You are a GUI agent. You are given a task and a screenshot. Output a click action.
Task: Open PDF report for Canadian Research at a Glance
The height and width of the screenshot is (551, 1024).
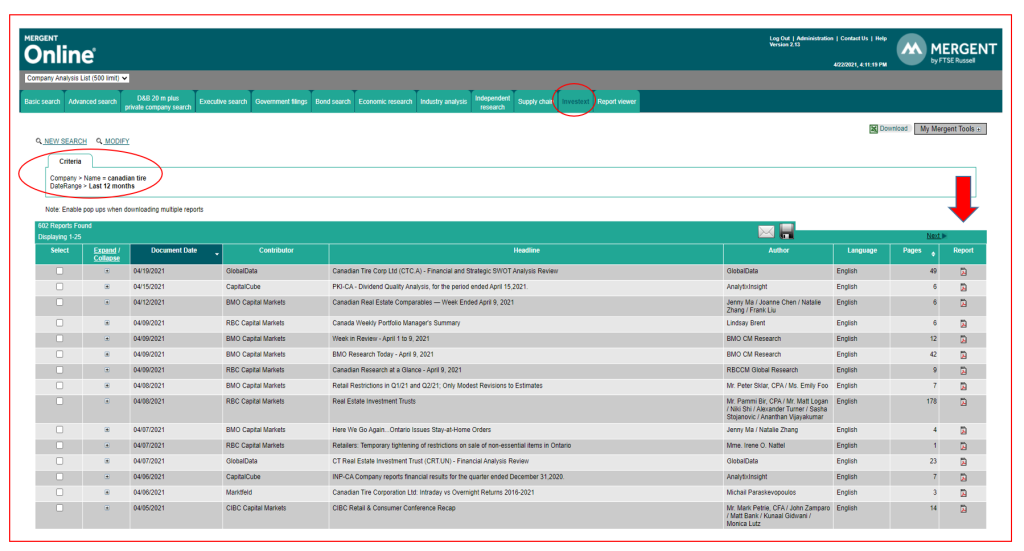[963, 371]
